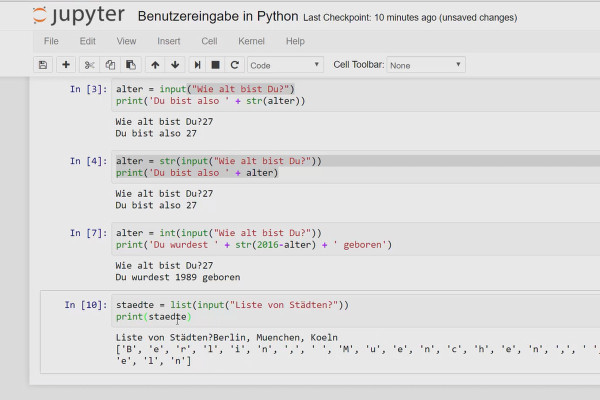Open the Help menu
The height and width of the screenshot is (400, 600).
295,41
